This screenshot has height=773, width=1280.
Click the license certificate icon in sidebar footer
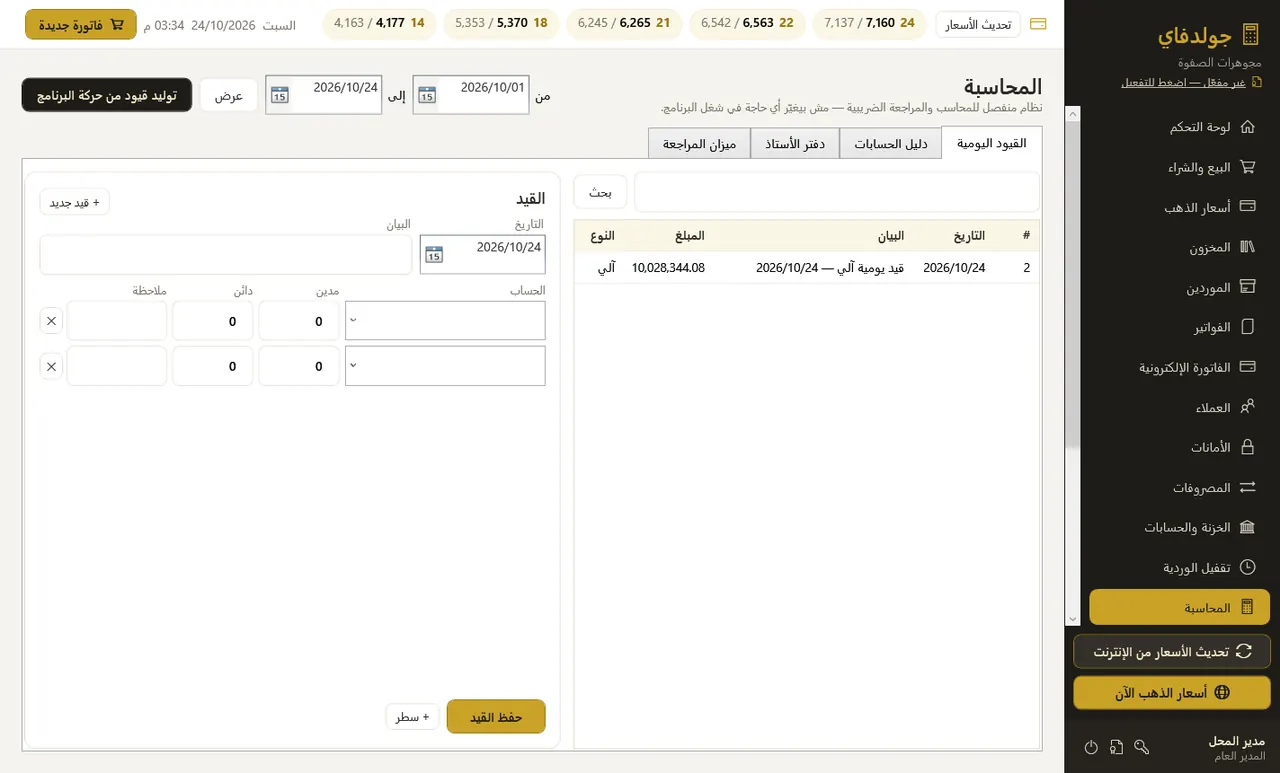[x=1116, y=747]
